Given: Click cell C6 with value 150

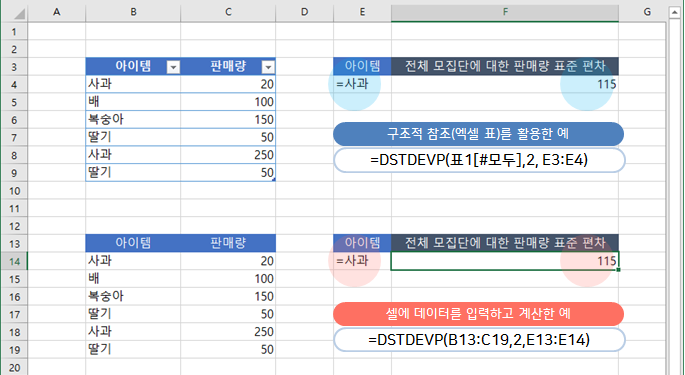Looking at the screenshot, I should pos(228,120).
